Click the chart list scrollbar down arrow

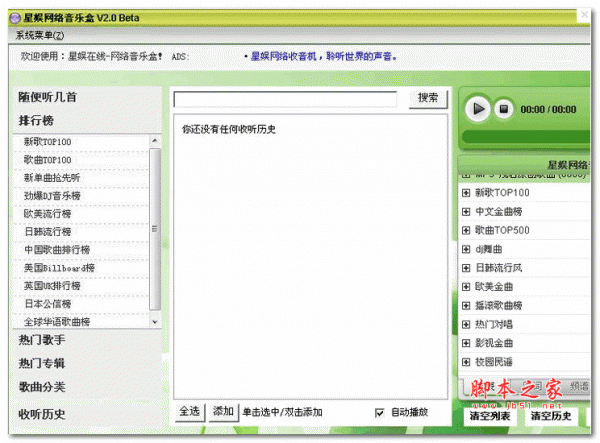pos(155,322)
